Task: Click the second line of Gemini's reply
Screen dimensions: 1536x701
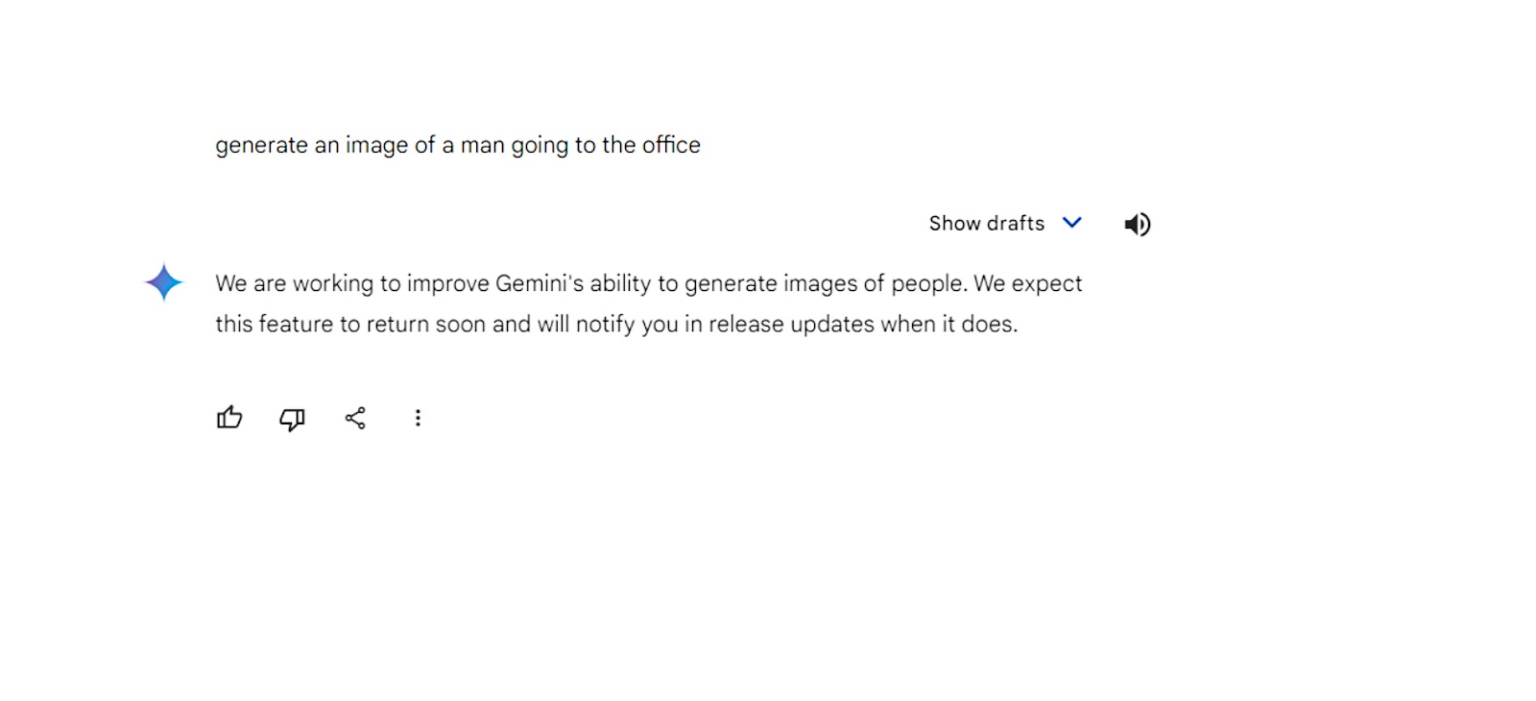Action: coord(615,325)
